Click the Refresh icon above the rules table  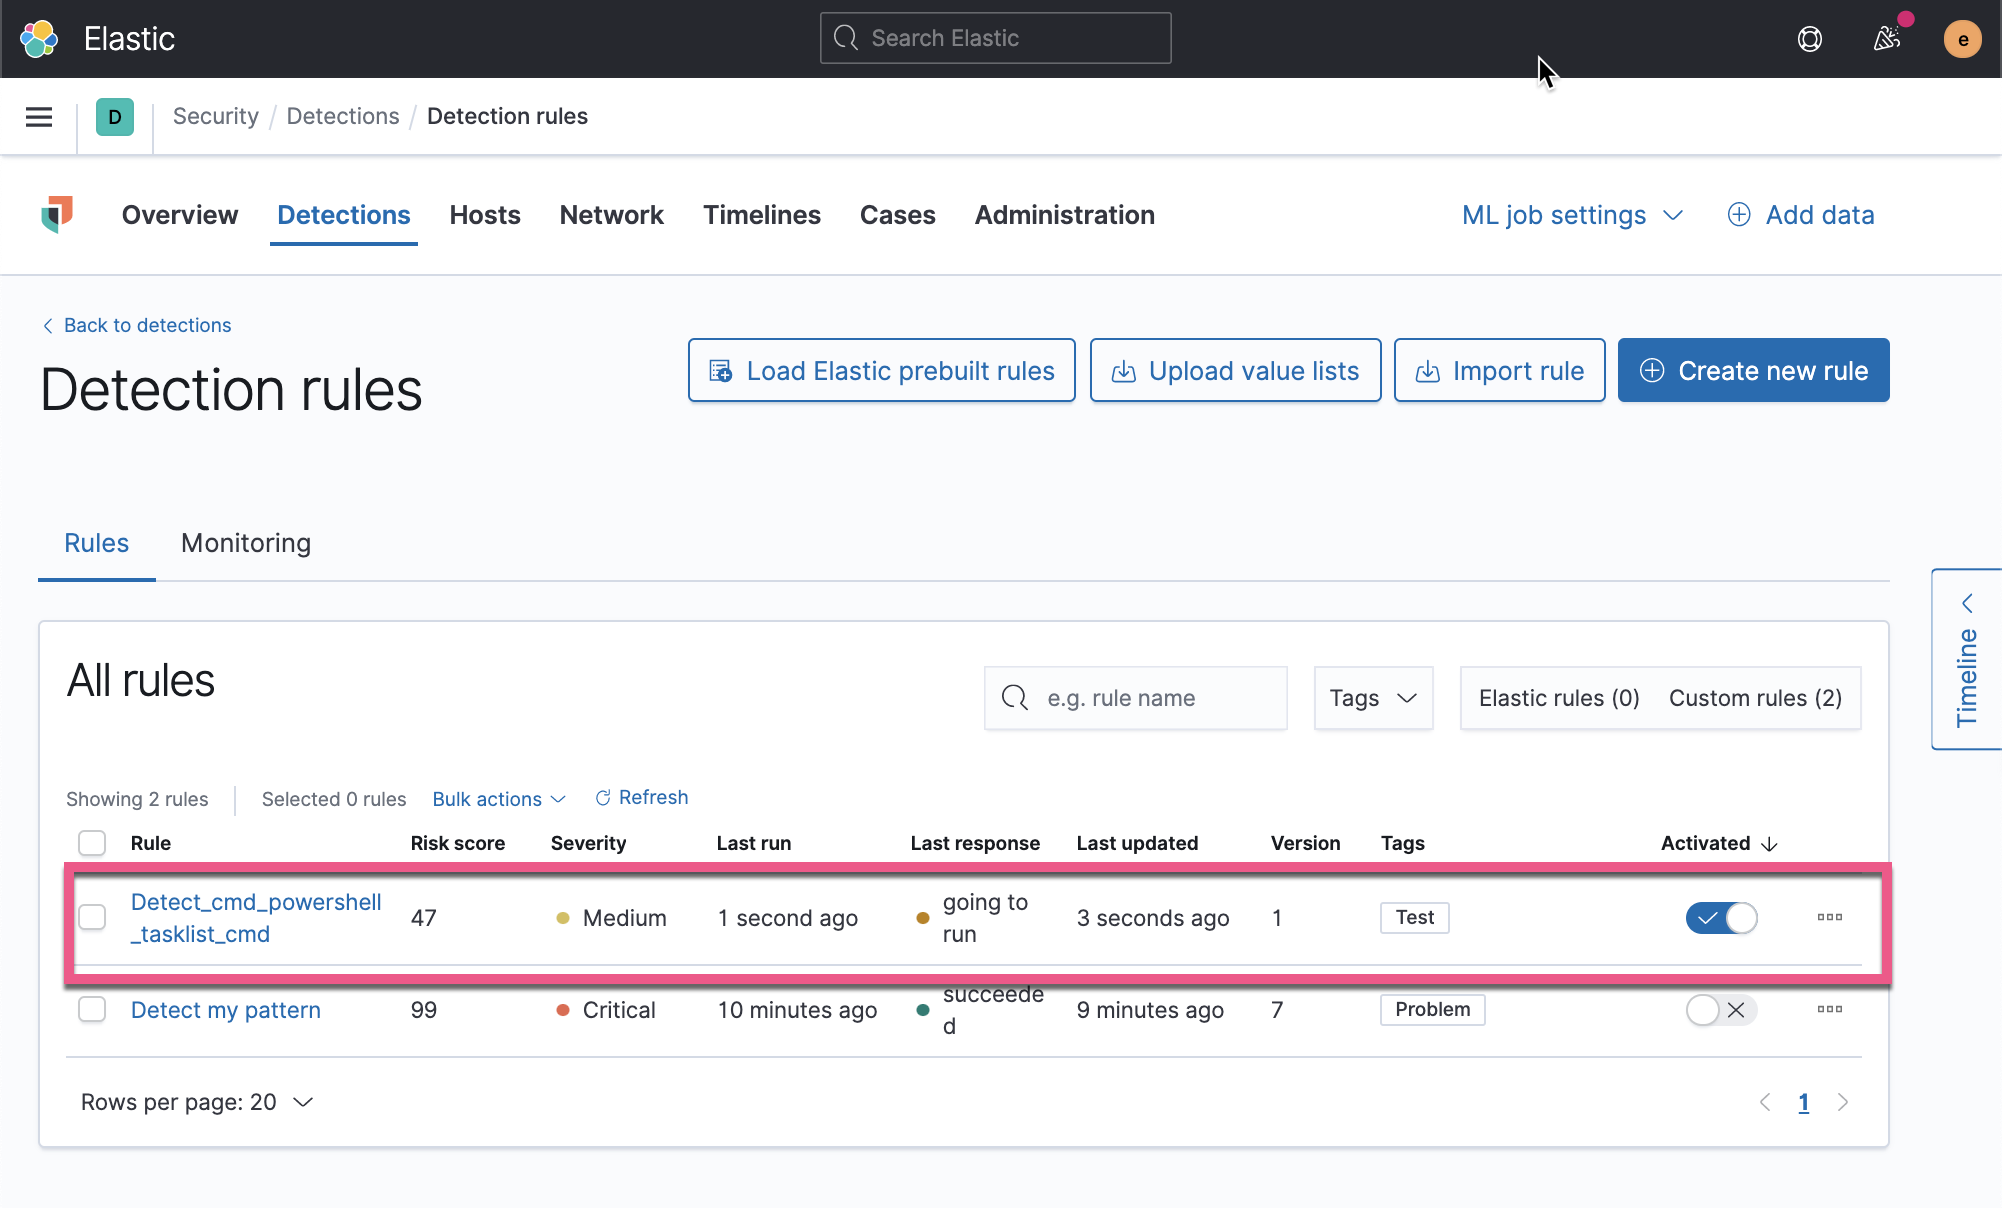click(604, 797)
